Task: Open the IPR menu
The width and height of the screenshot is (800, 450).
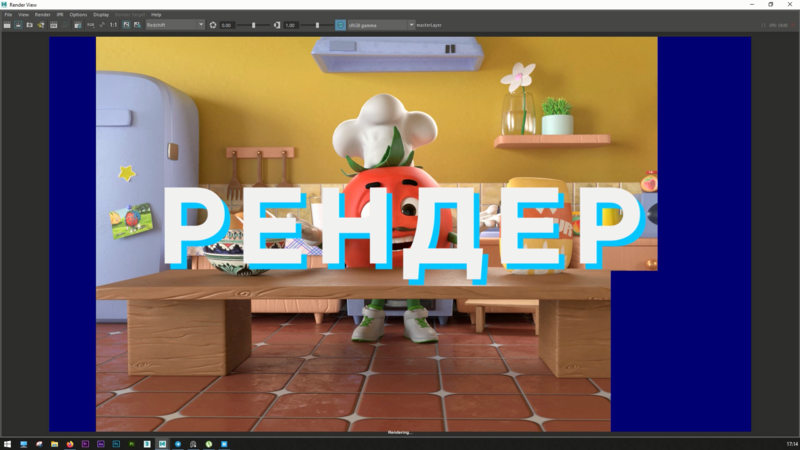Action: click(60, 15)
